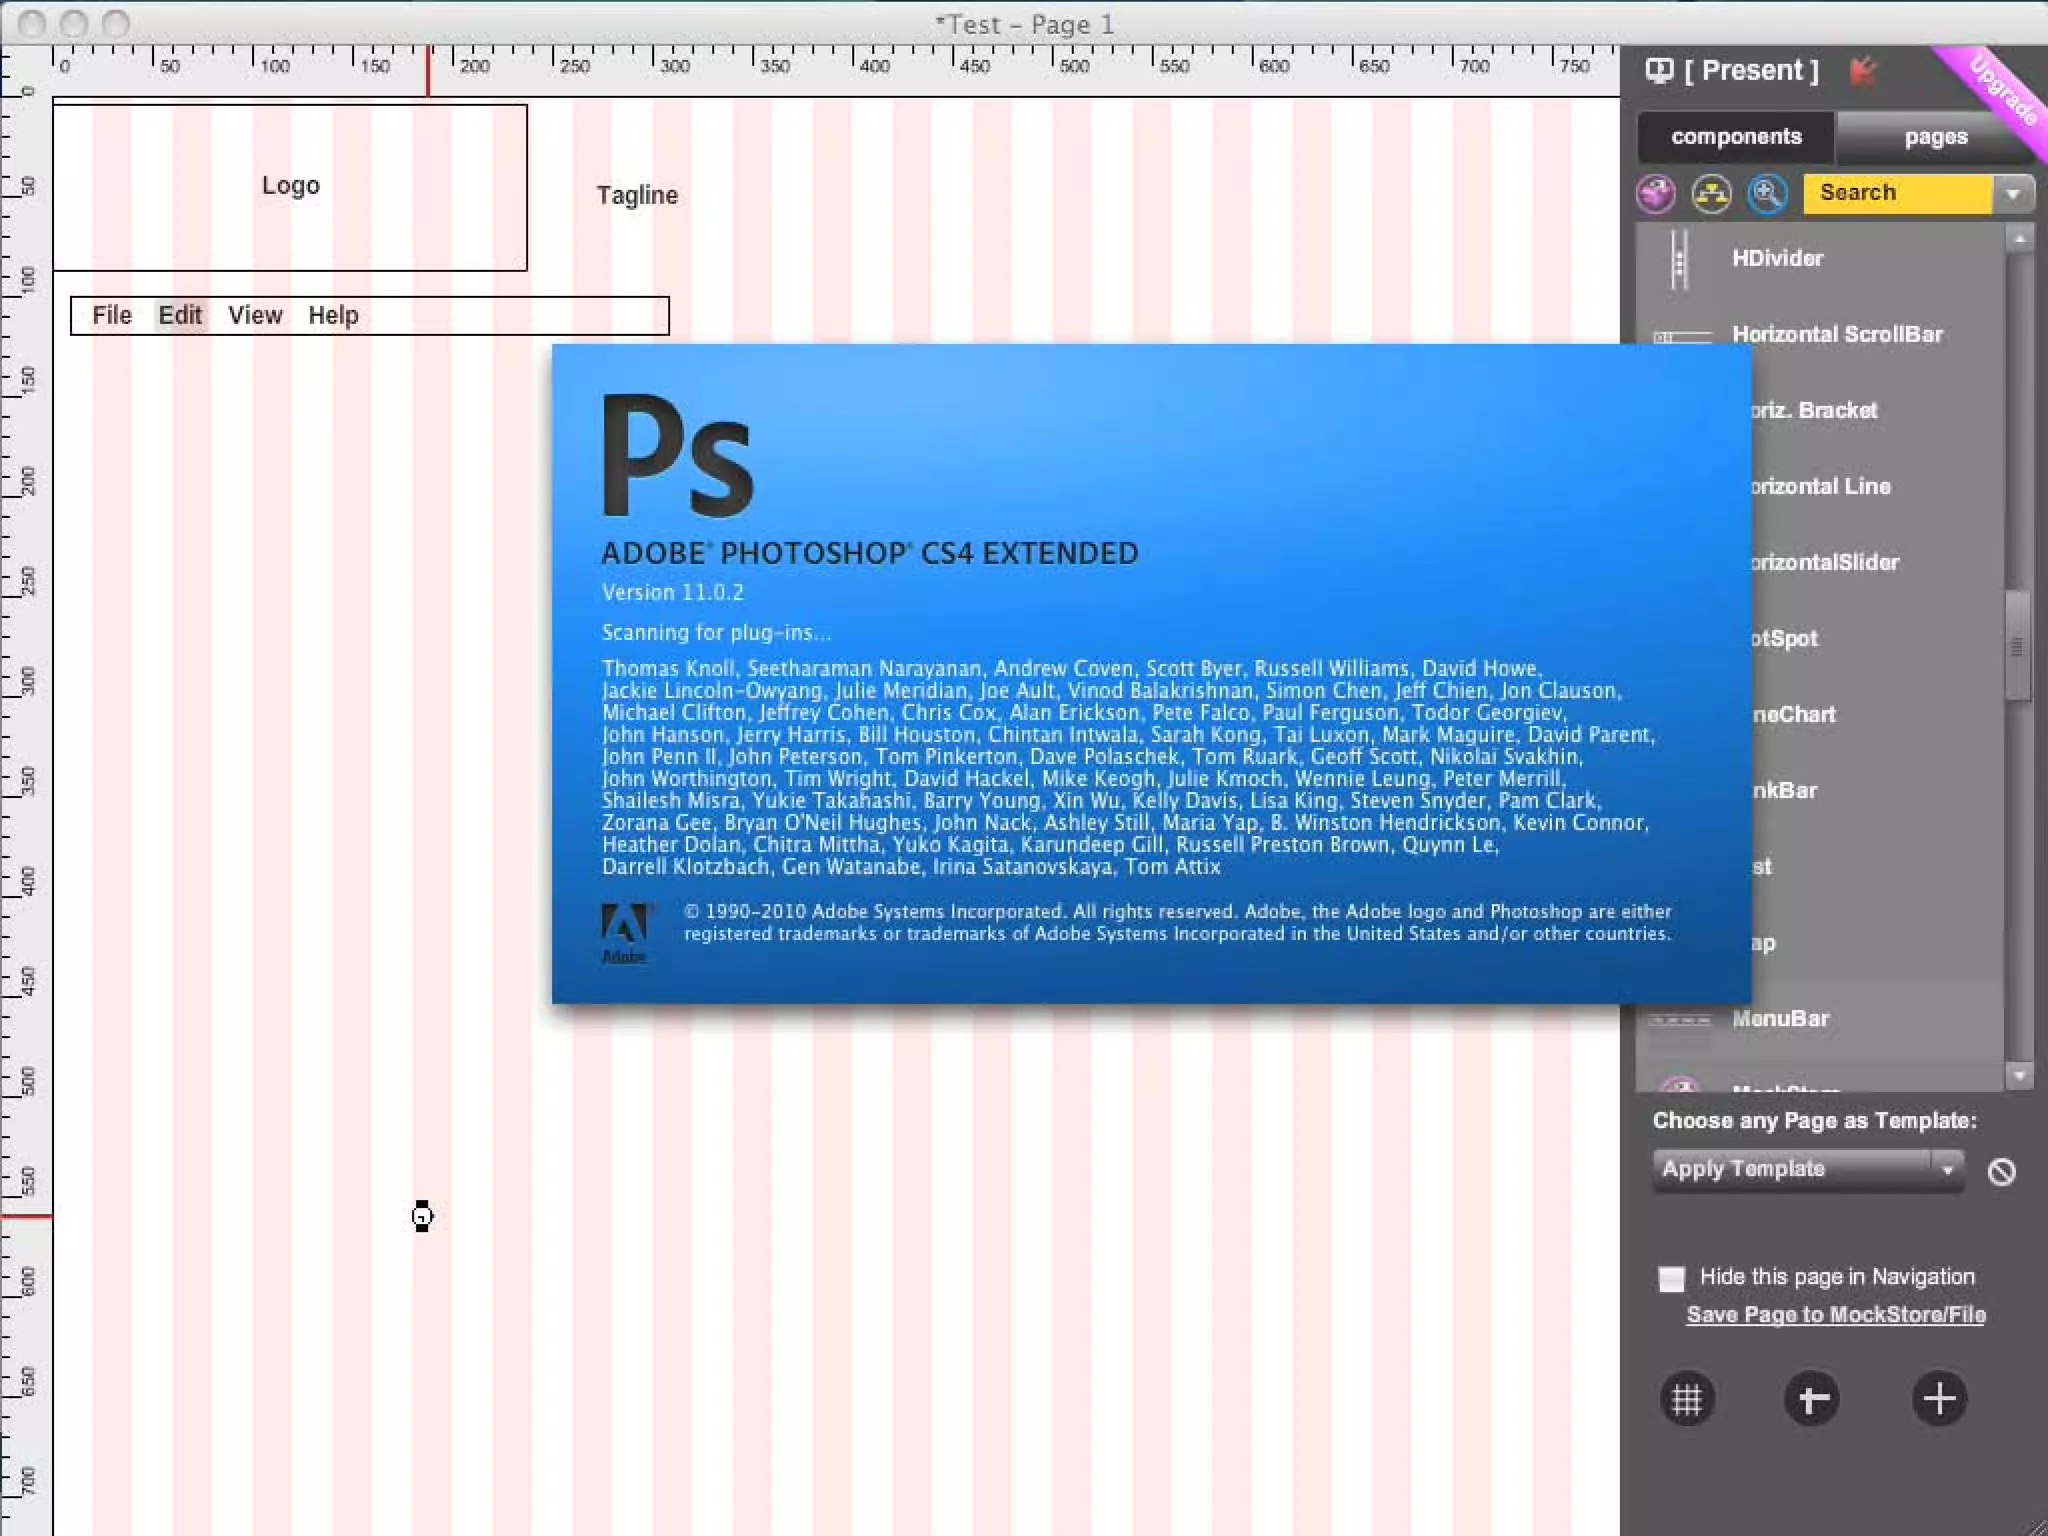The image size is (2048, 1536).
Task: Click the middle guide alignment icon
Action: coord(1811,1399)
